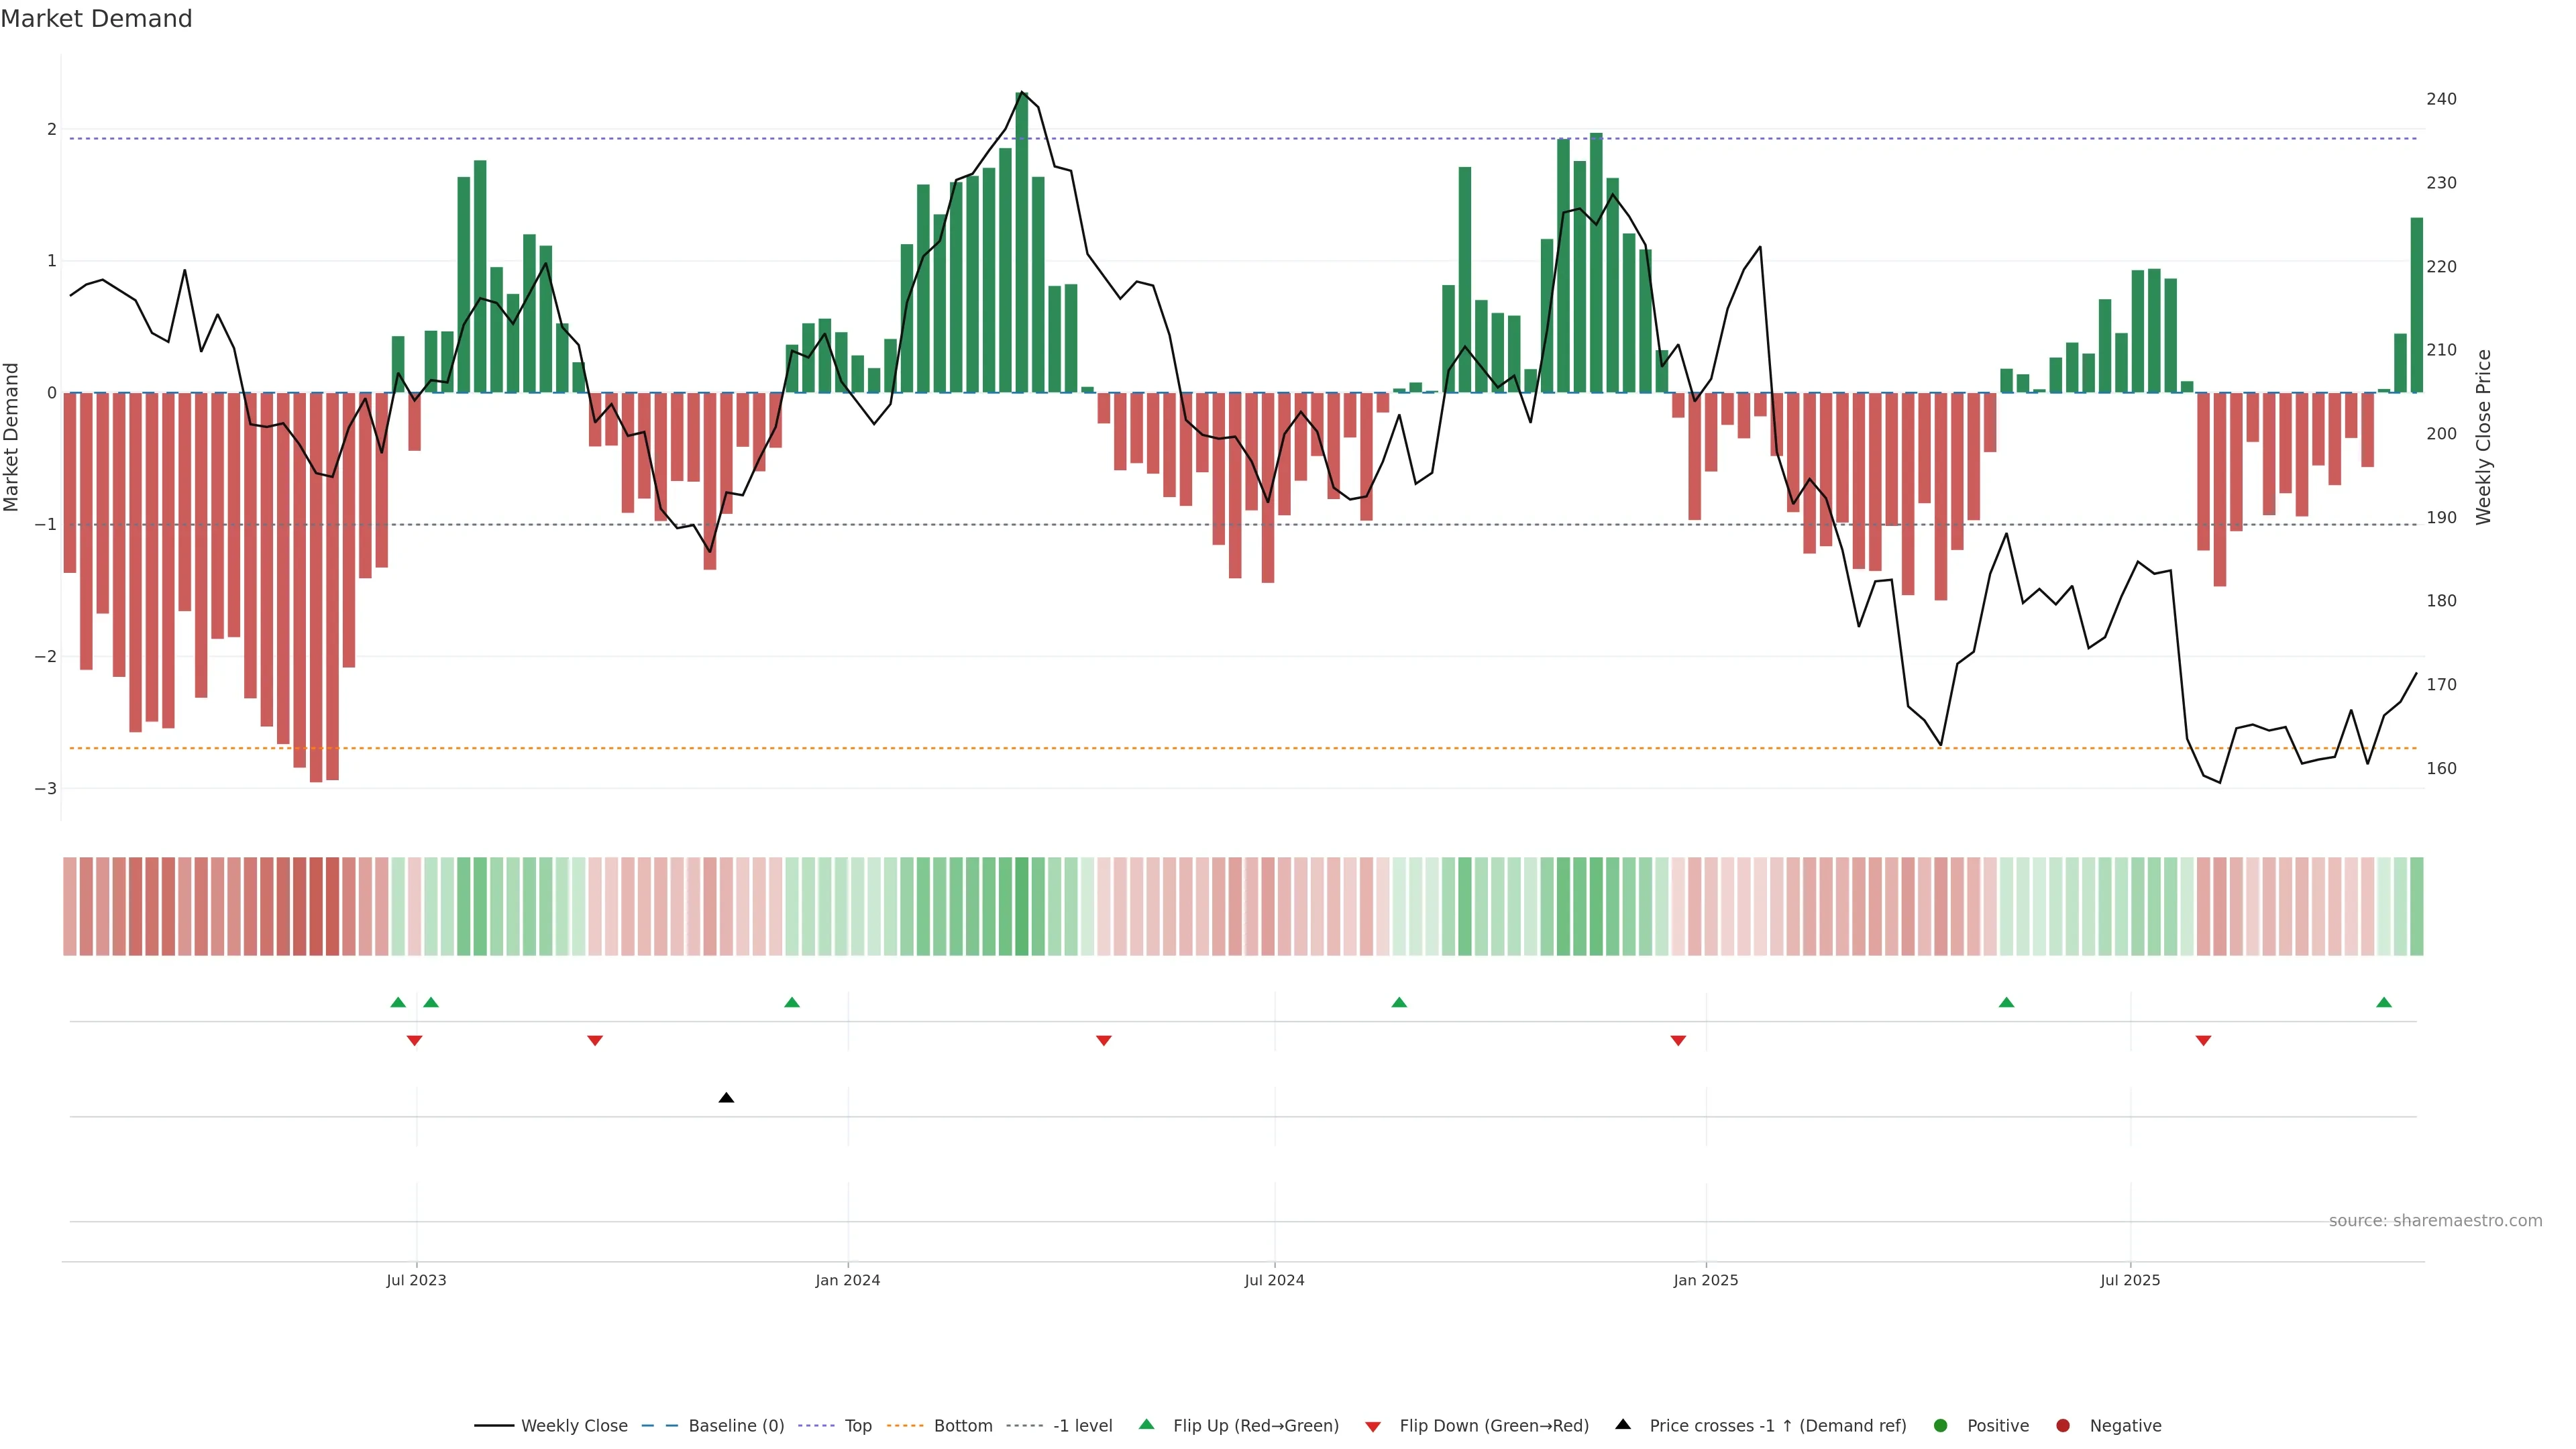The height and width of the screenshot is (1449, 2576).
Task: Click the leftmost green flip-up triangle marker
Action: 398,1002
